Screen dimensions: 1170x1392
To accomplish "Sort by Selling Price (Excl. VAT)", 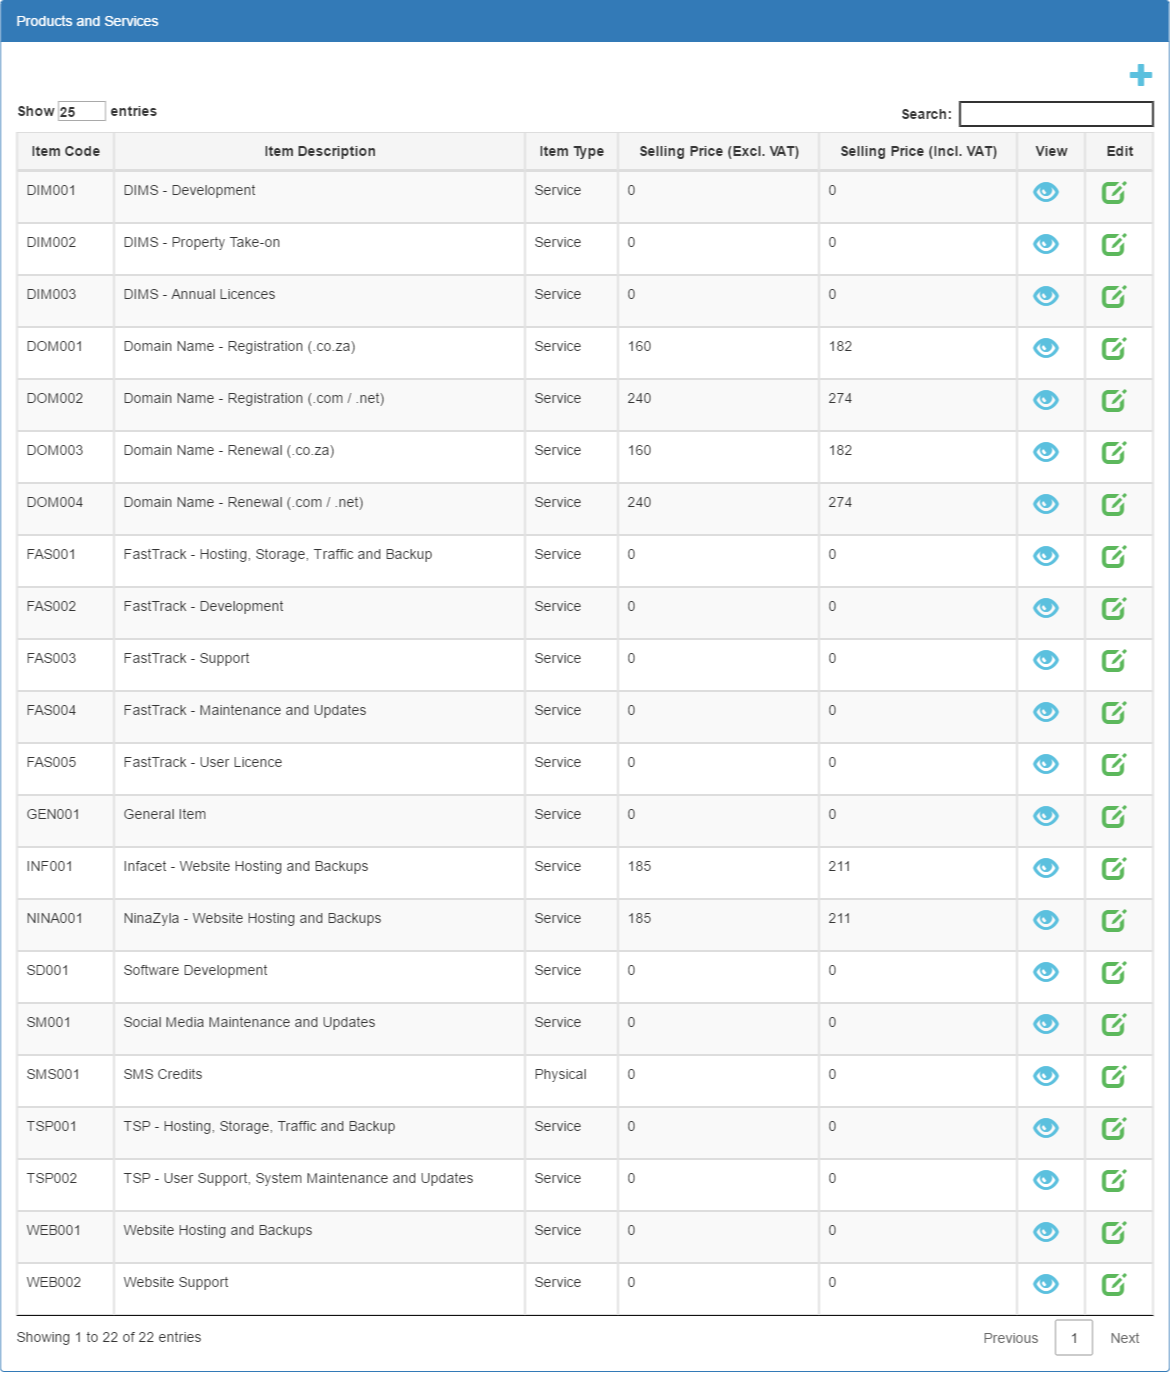I will [719, 151].
